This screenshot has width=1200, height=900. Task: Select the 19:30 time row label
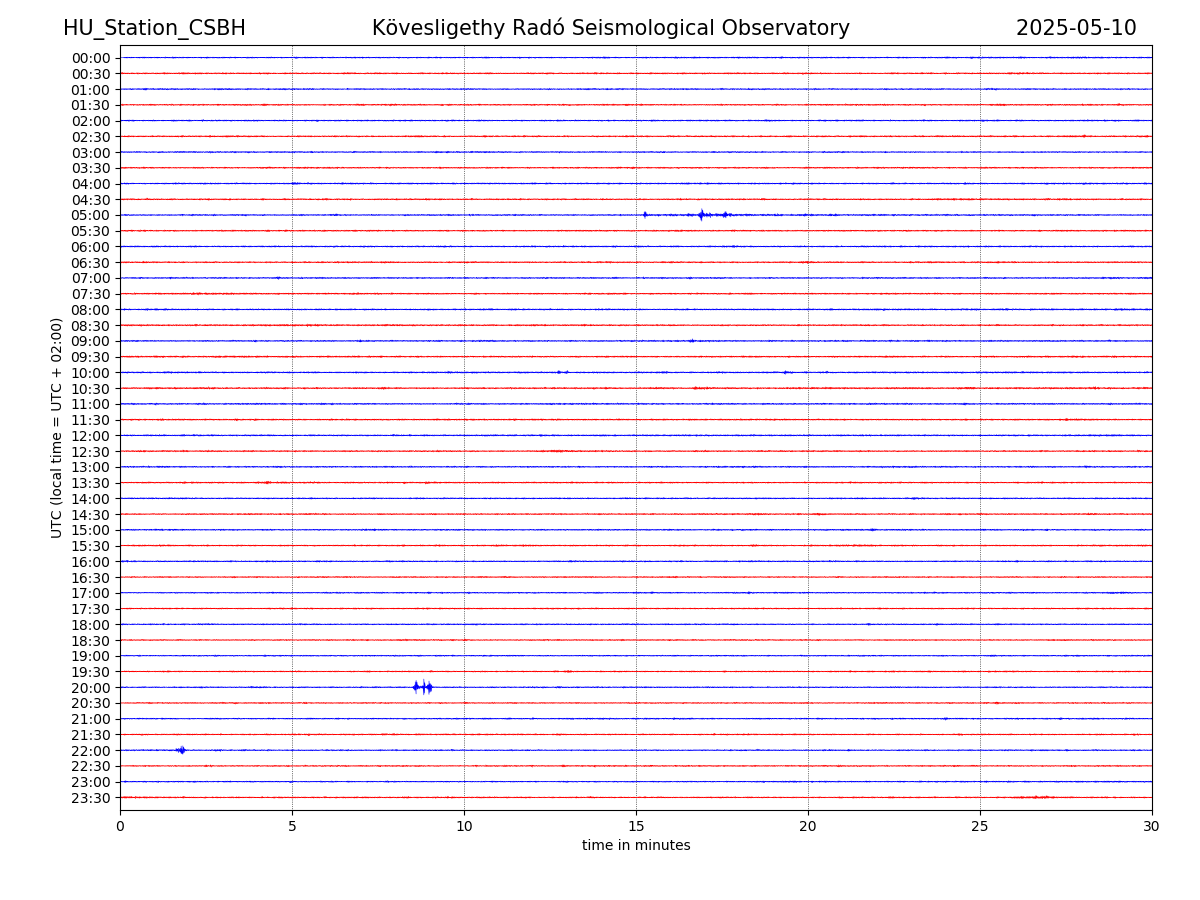click(91, 672)
